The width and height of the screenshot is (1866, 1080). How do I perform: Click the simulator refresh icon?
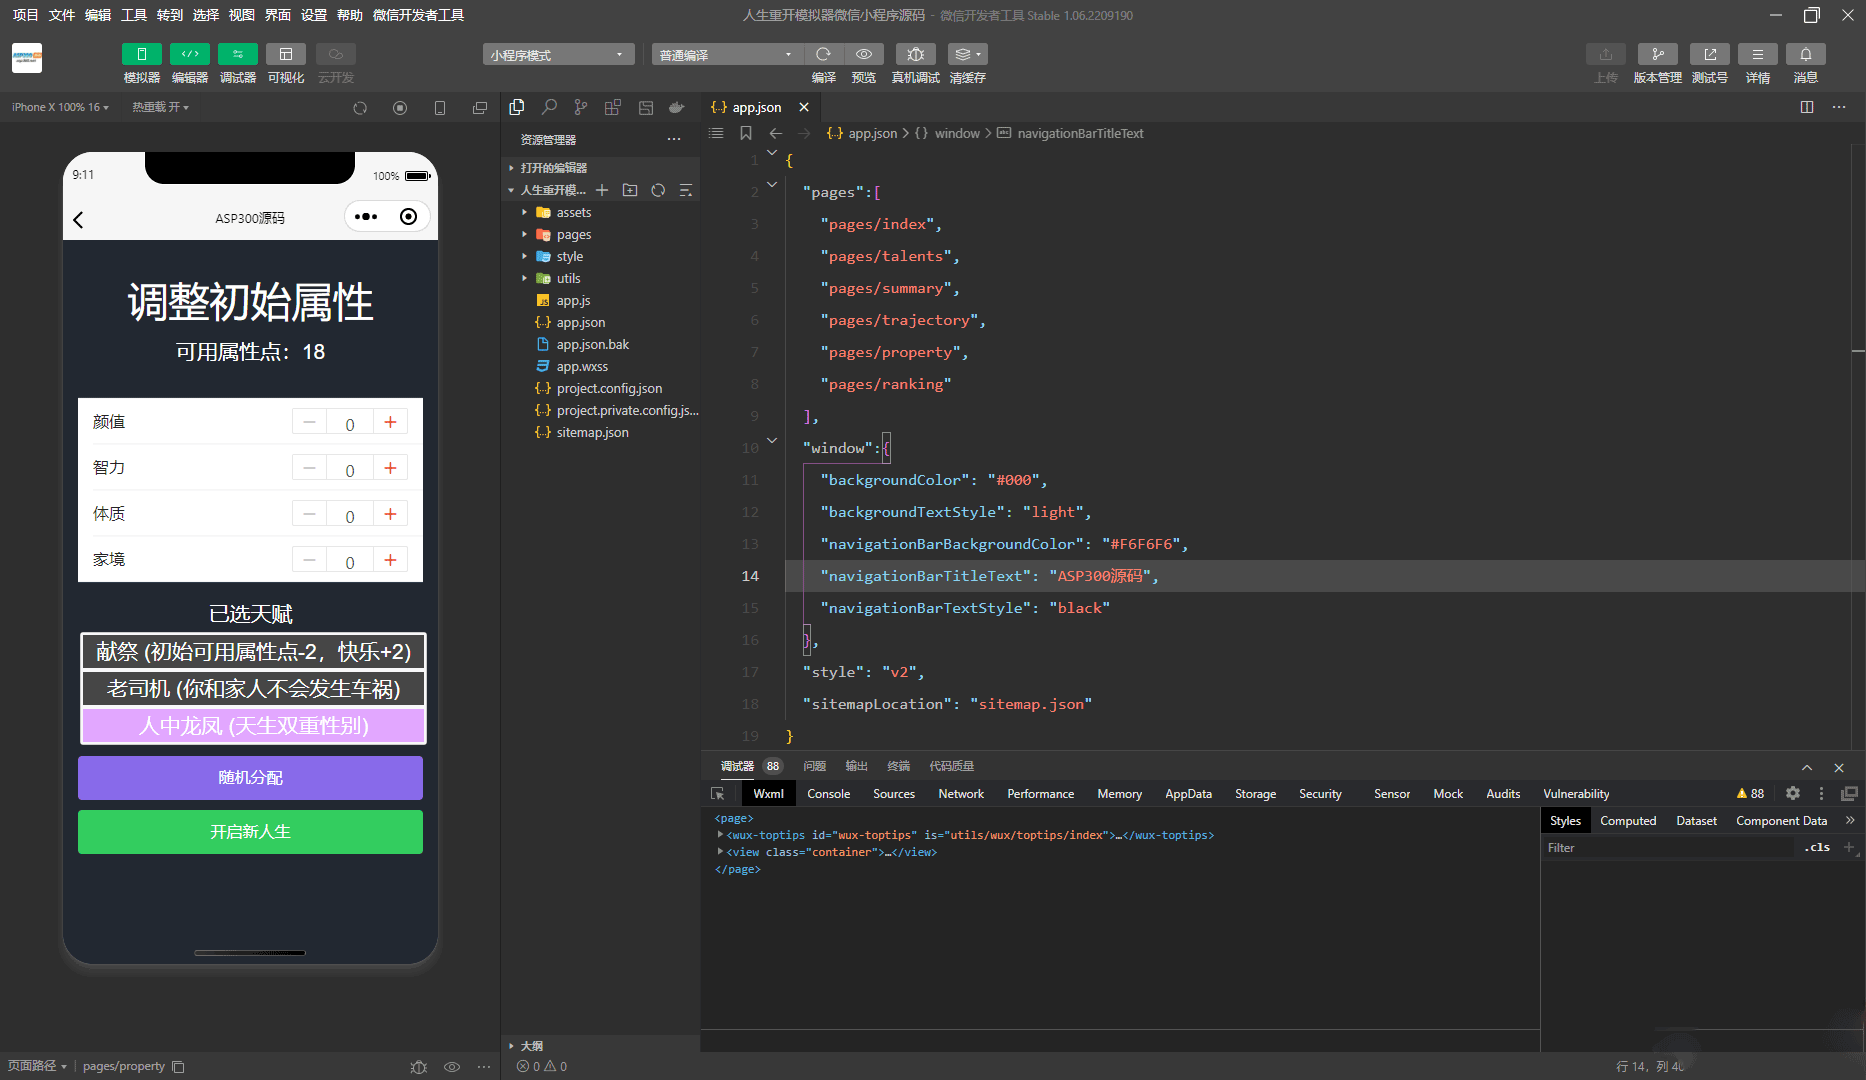coord(360,108)
